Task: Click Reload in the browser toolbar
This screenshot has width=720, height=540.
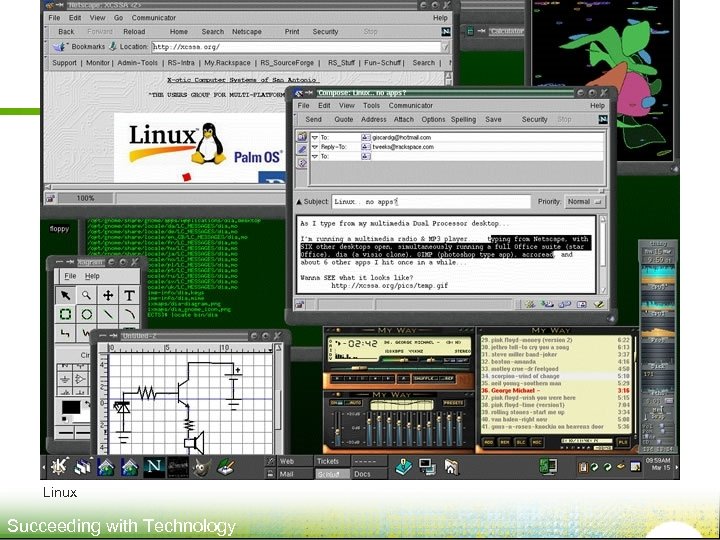Action: pyautogui.click(x=134, y=32)
